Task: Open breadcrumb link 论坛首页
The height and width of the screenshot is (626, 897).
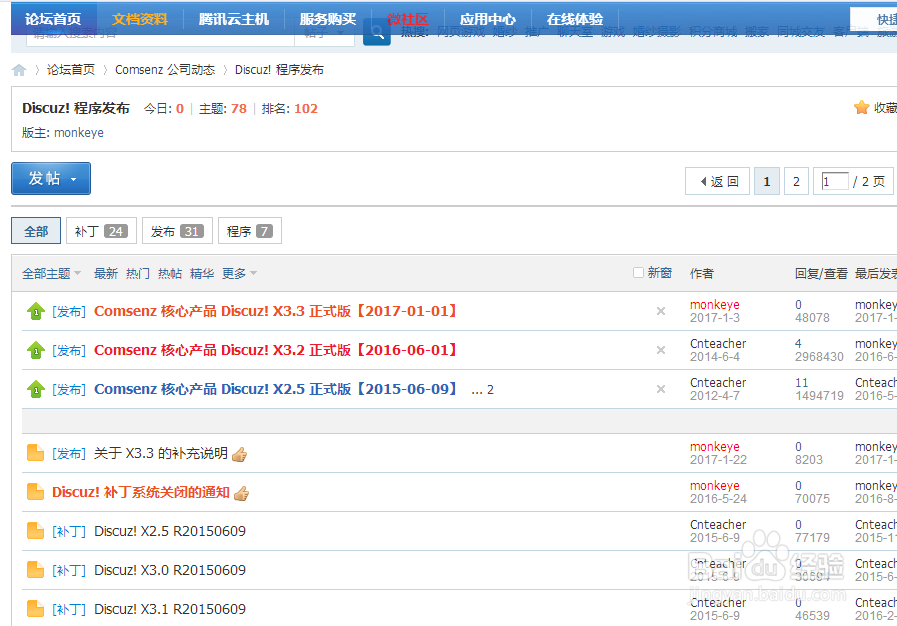Action: 71,70
